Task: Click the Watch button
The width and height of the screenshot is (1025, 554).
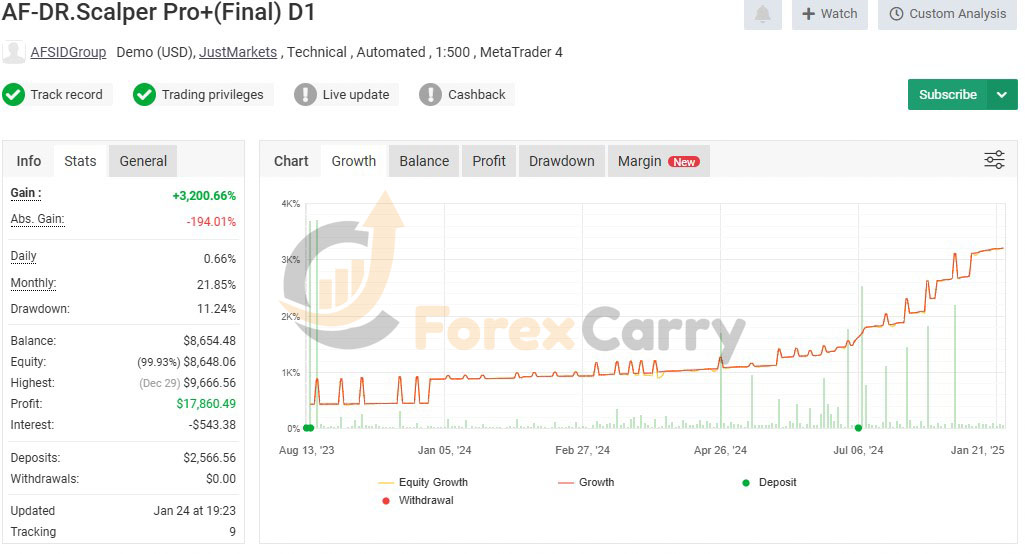Action: pos(830,14)
